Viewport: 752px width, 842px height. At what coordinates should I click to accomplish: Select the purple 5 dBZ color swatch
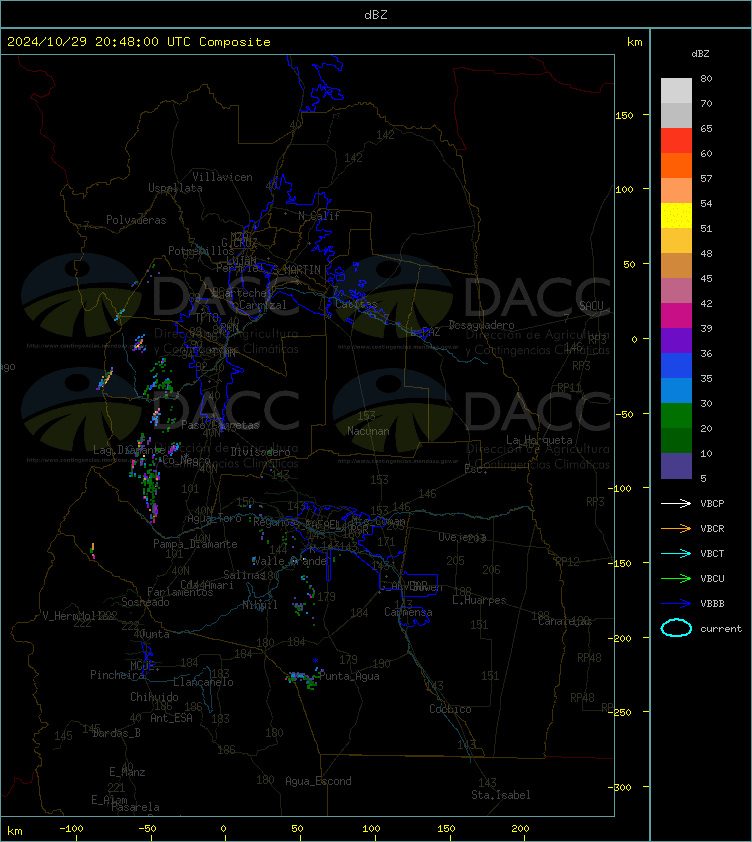point(676,466)
